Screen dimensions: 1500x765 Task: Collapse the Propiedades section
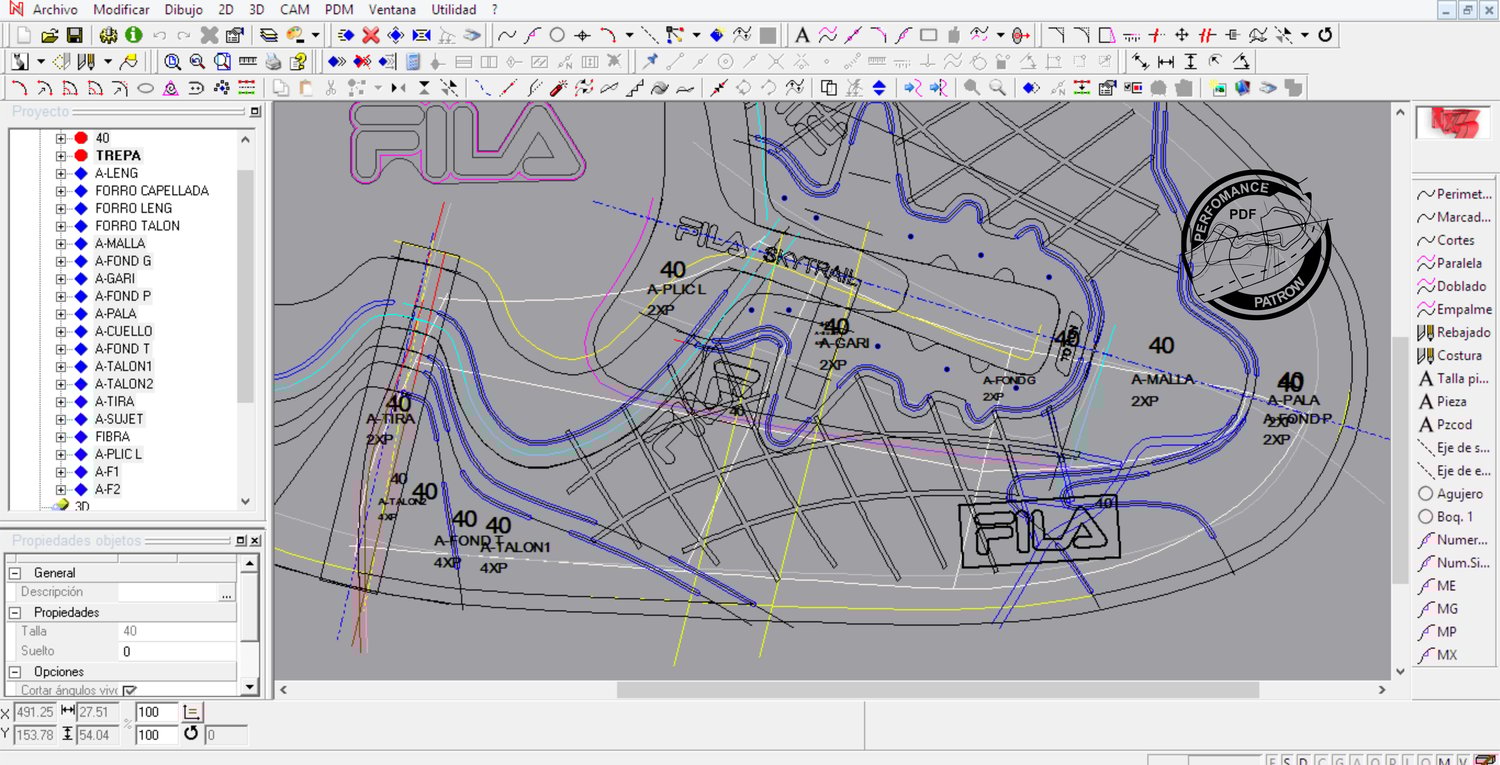point(15,612)
